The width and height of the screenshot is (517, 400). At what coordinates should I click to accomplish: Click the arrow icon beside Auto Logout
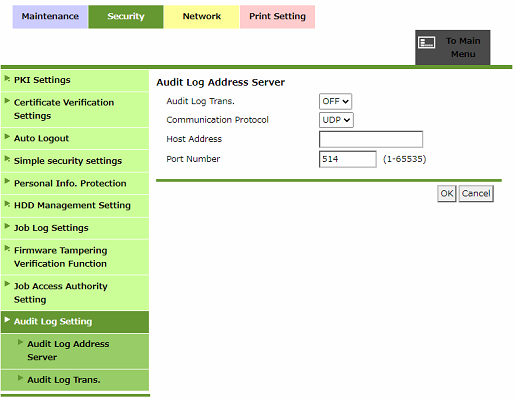[x=7, y=137]
